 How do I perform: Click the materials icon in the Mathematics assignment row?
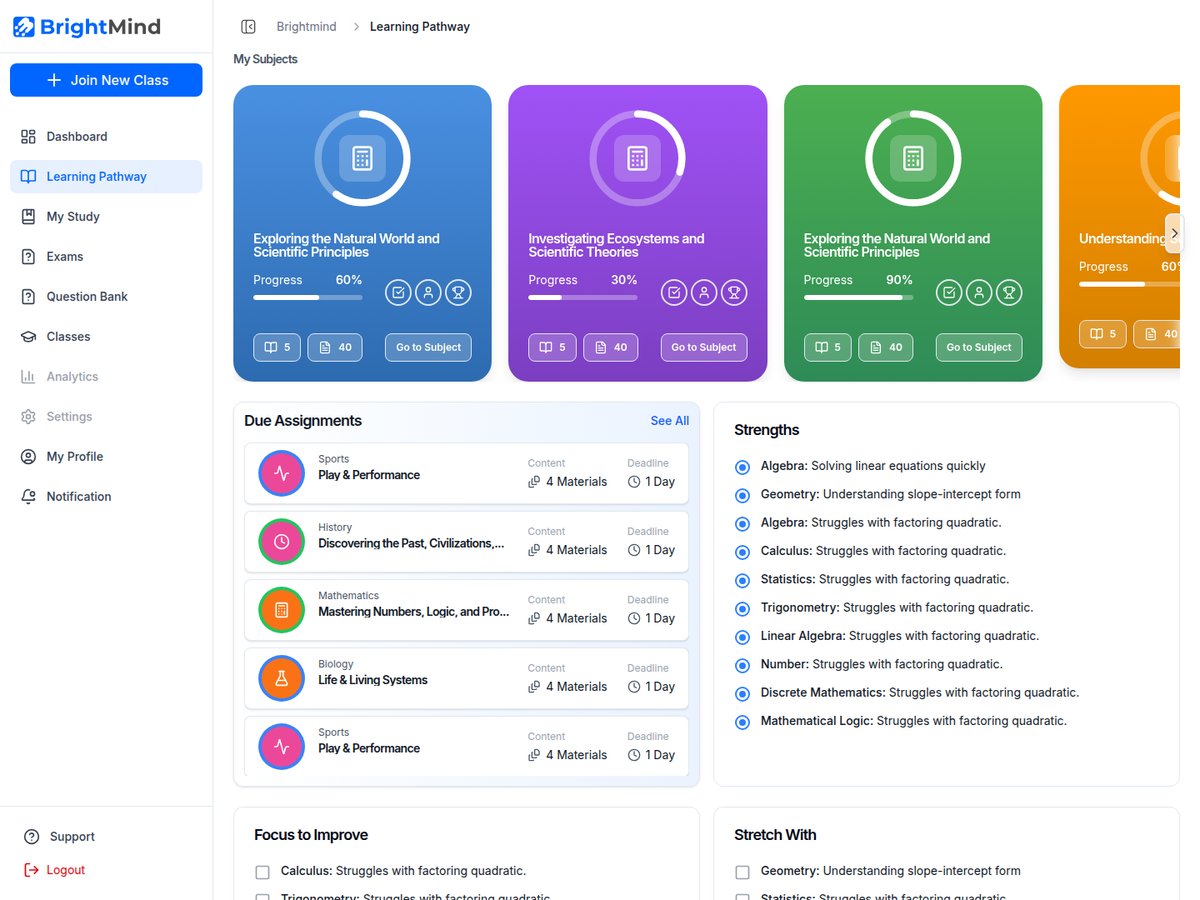click(x=534, y=619)
